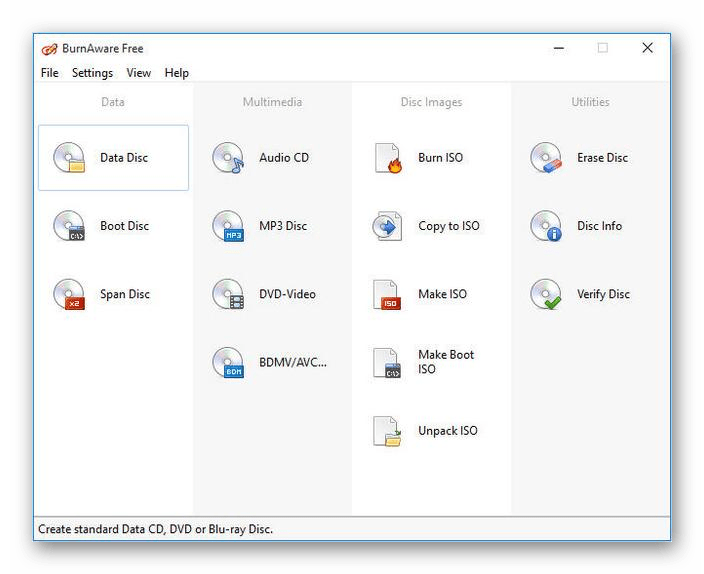
Task: Minimize the BurnAware Free window
Action: click(559, 48)
